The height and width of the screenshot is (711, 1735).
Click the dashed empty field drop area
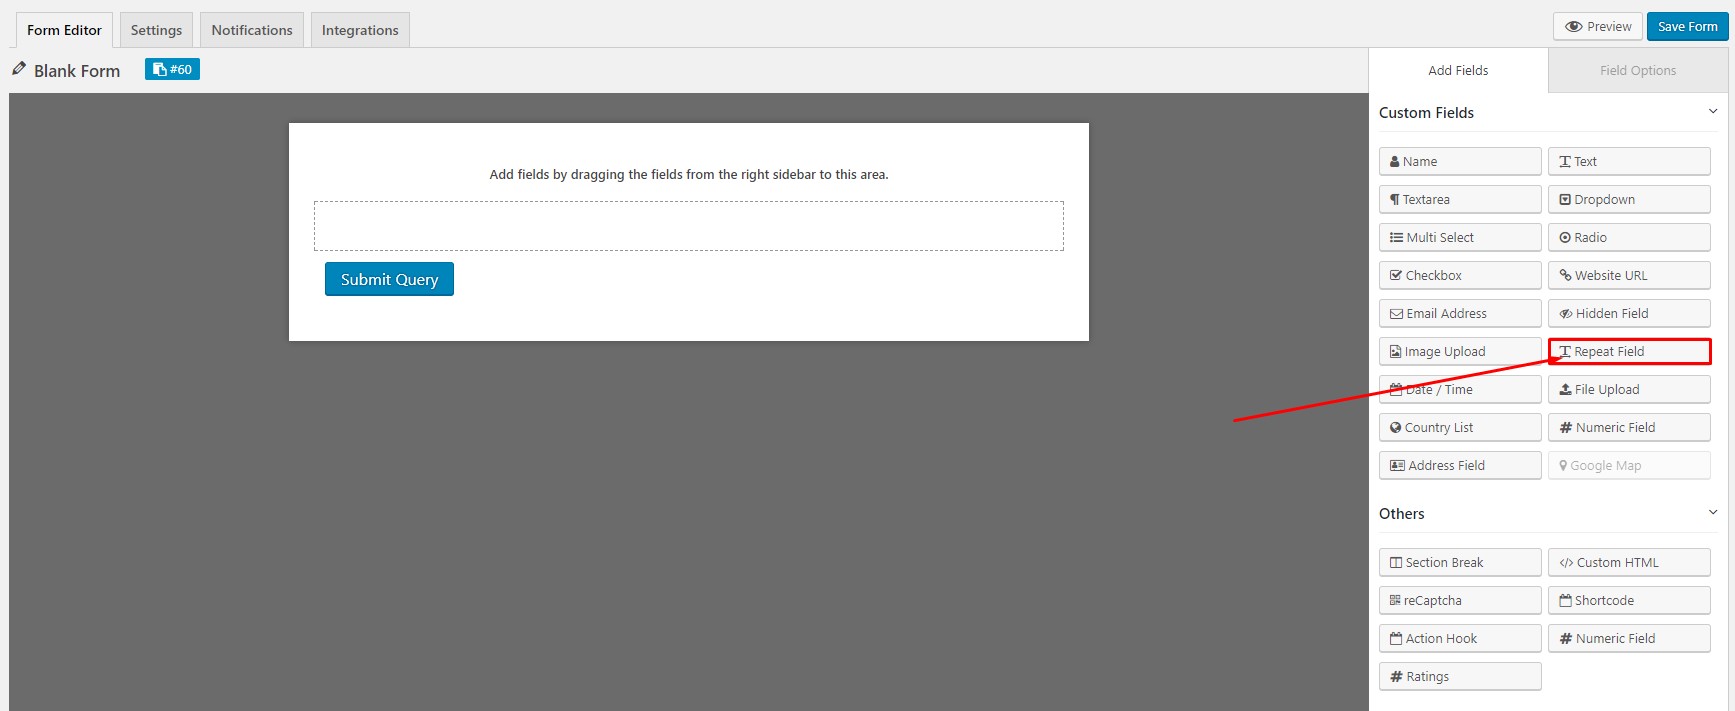point(688,226)
